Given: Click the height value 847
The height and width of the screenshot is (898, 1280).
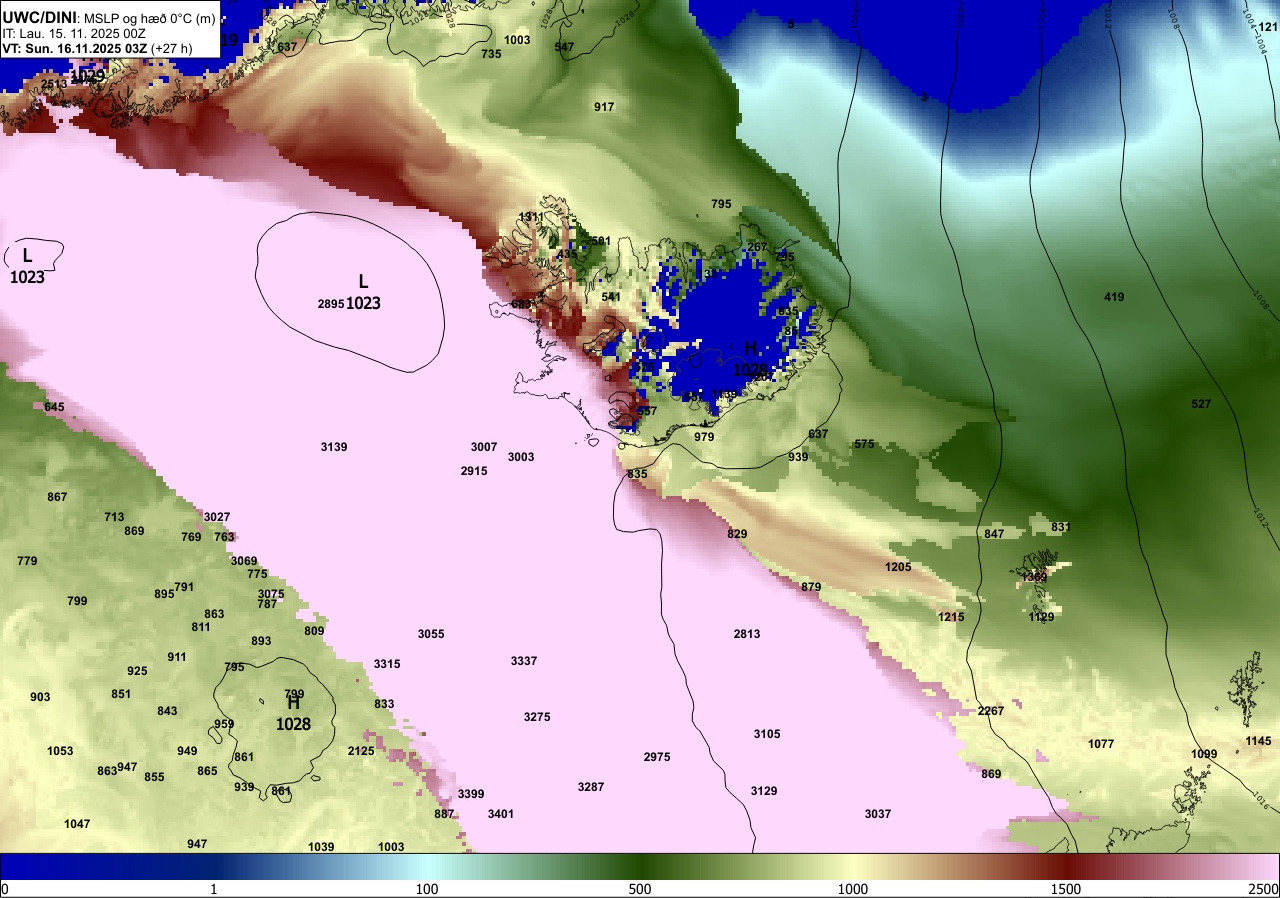Looking at the screenshot, I should click(x=994, y=534).
